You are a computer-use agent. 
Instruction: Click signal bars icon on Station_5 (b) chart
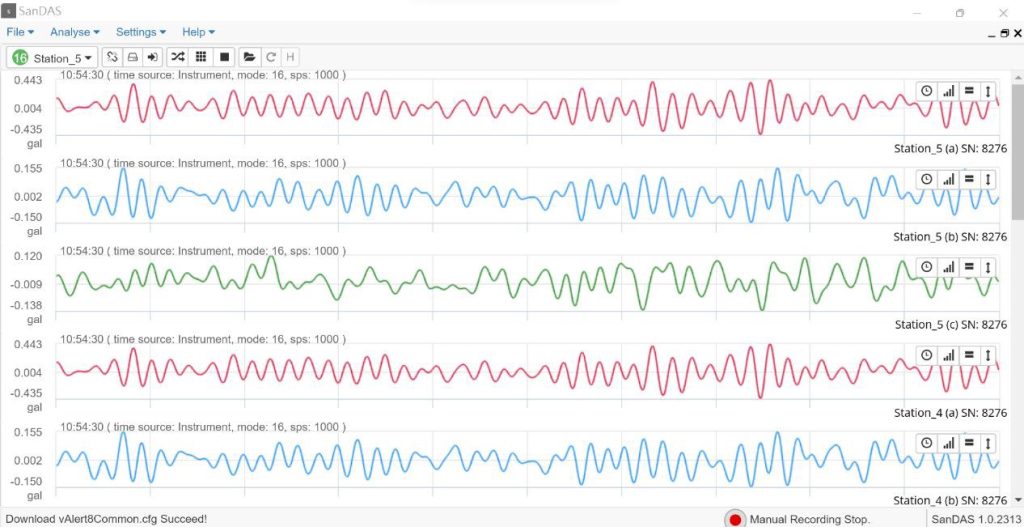pos(948,179)
